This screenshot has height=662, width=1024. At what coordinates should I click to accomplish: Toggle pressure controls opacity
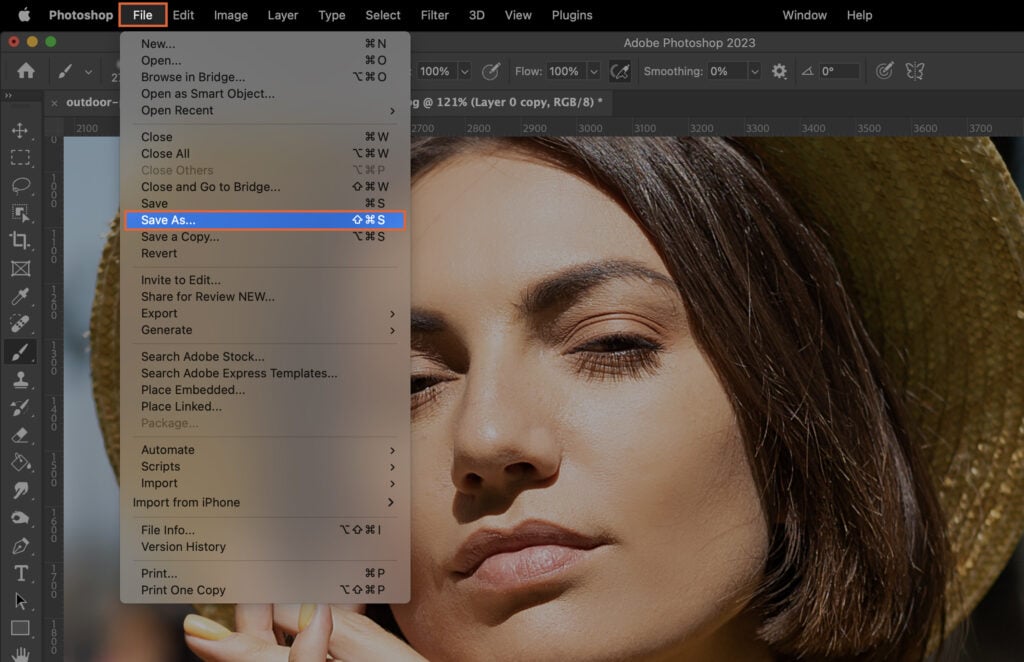click(x=490, y=71)
